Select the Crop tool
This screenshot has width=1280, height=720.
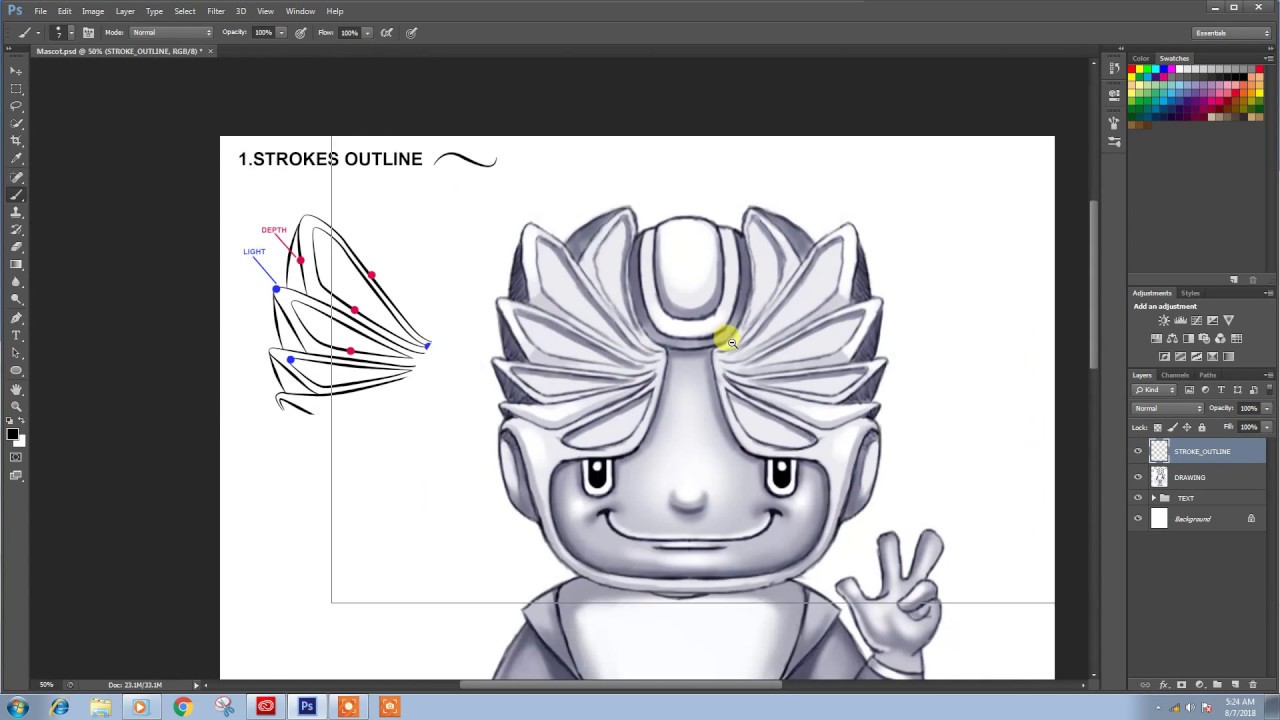[x=16, y=141]
